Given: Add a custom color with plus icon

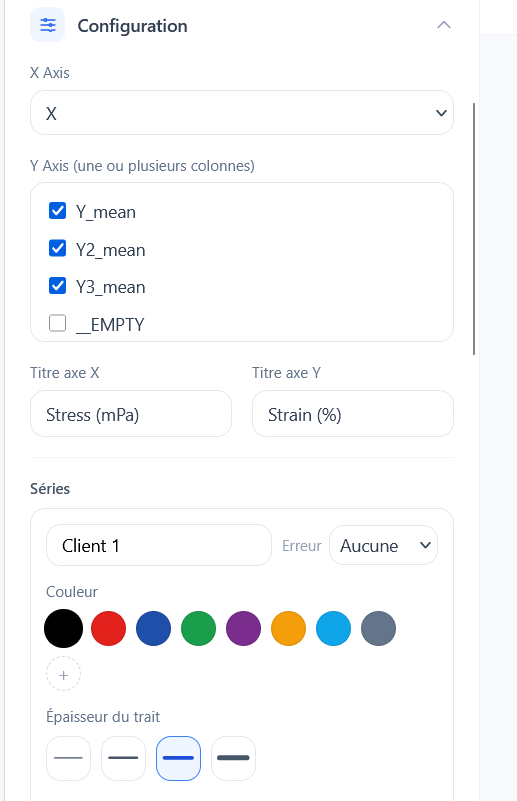Looking at the screenshot, I should tap(63, 674).
